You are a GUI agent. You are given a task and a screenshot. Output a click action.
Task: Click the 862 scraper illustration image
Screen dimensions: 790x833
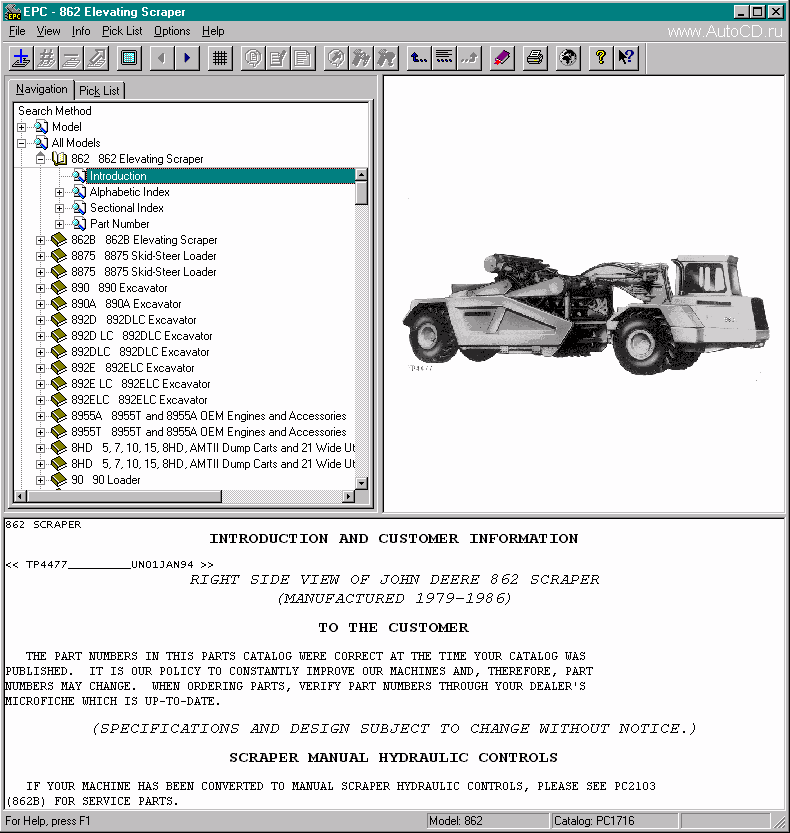[x=585, y=313]
